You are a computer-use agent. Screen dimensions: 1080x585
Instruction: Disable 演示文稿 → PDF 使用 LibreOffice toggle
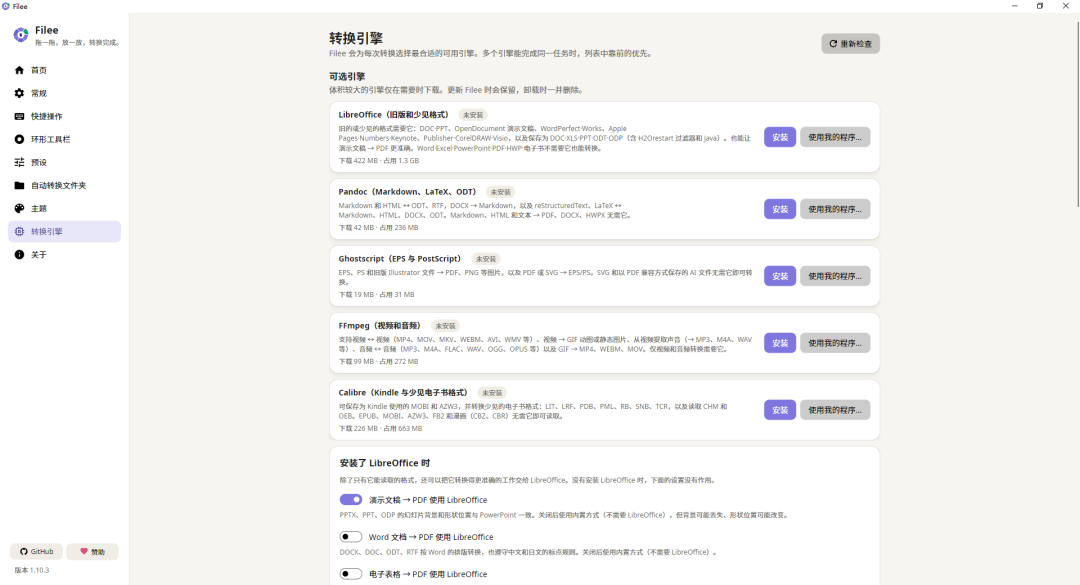point(351,500)
